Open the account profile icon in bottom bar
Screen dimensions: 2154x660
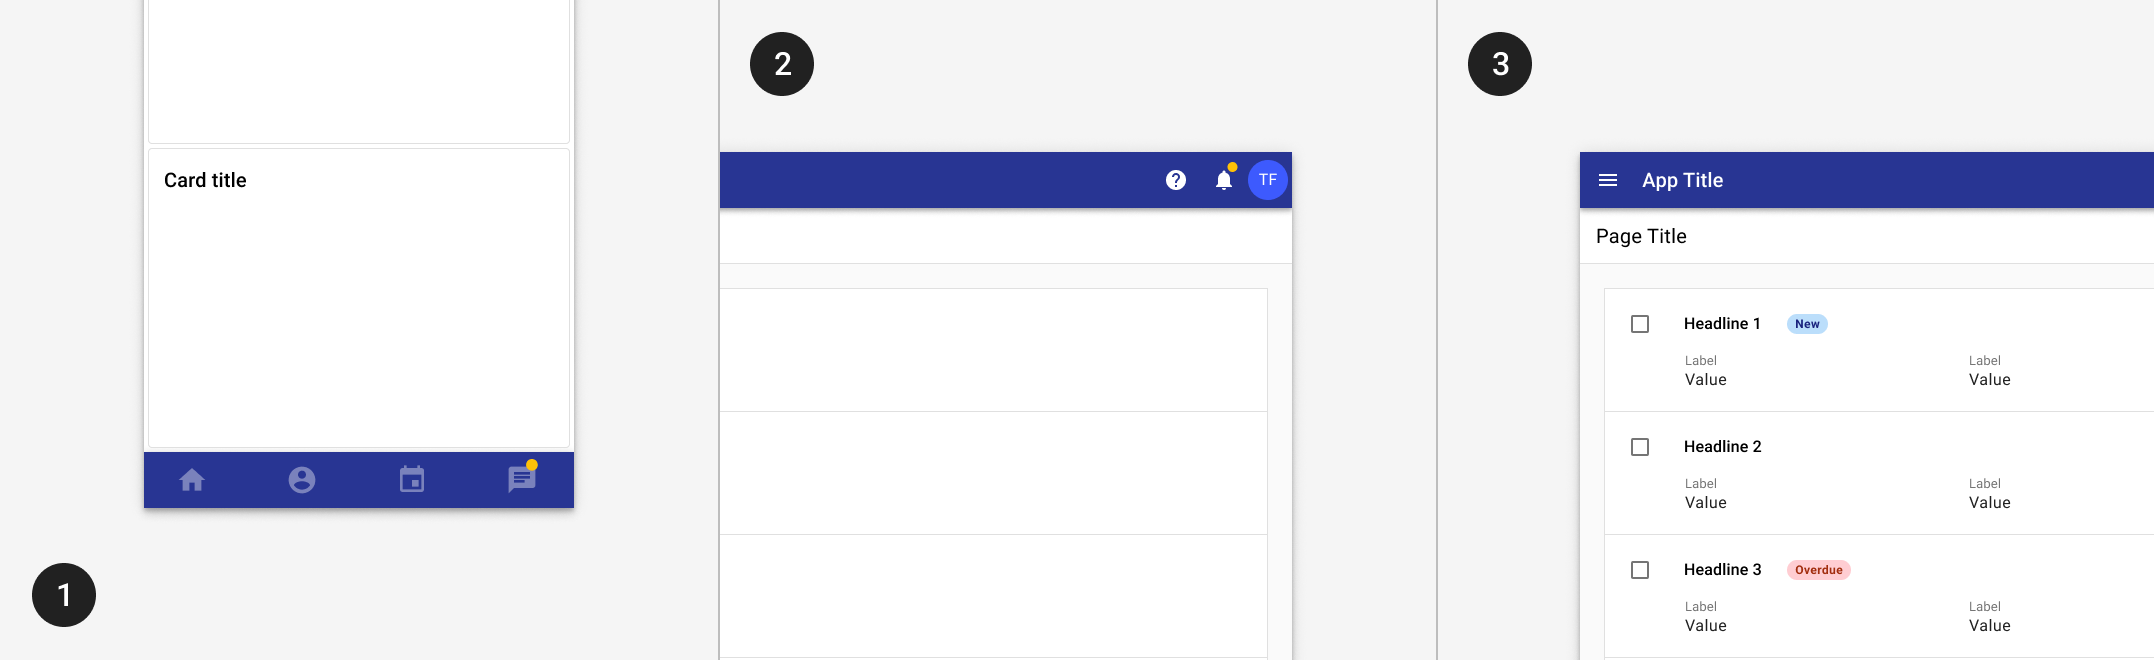pyautogui.click(x=302, y=480)
